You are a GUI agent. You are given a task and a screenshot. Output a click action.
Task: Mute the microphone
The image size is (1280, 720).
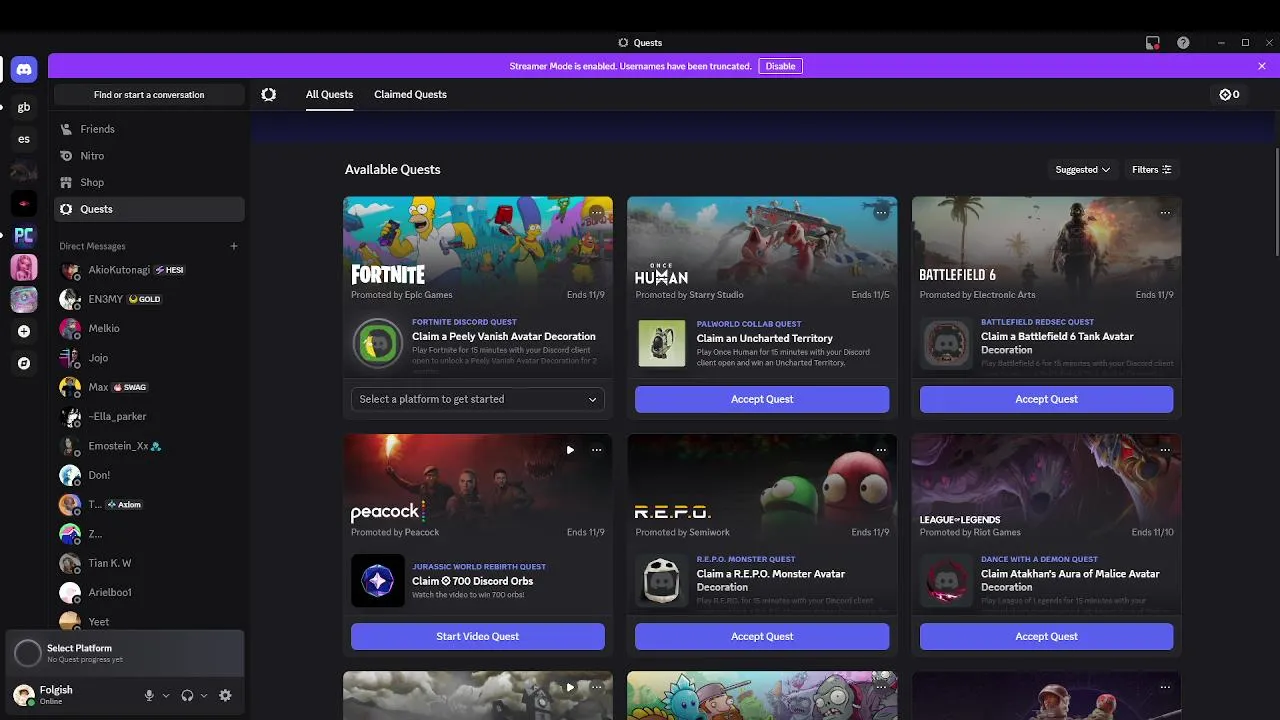pos(149,695)
